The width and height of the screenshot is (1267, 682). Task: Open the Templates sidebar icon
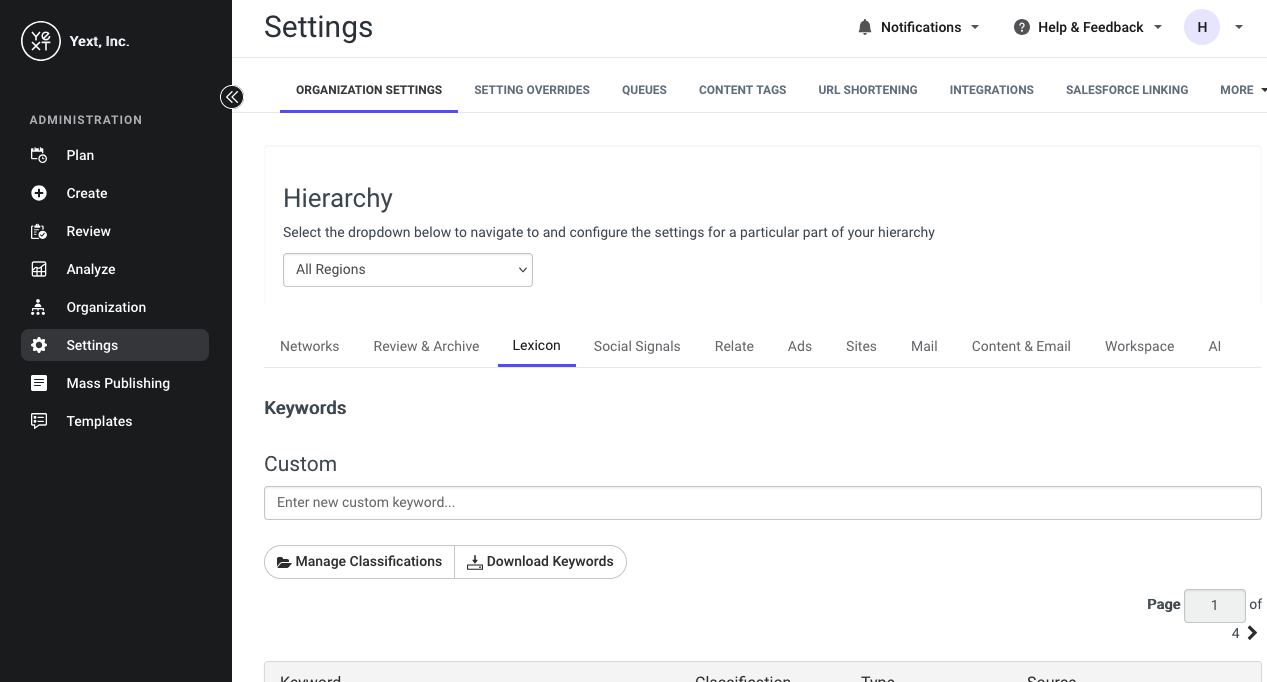[x=39, y=421]
